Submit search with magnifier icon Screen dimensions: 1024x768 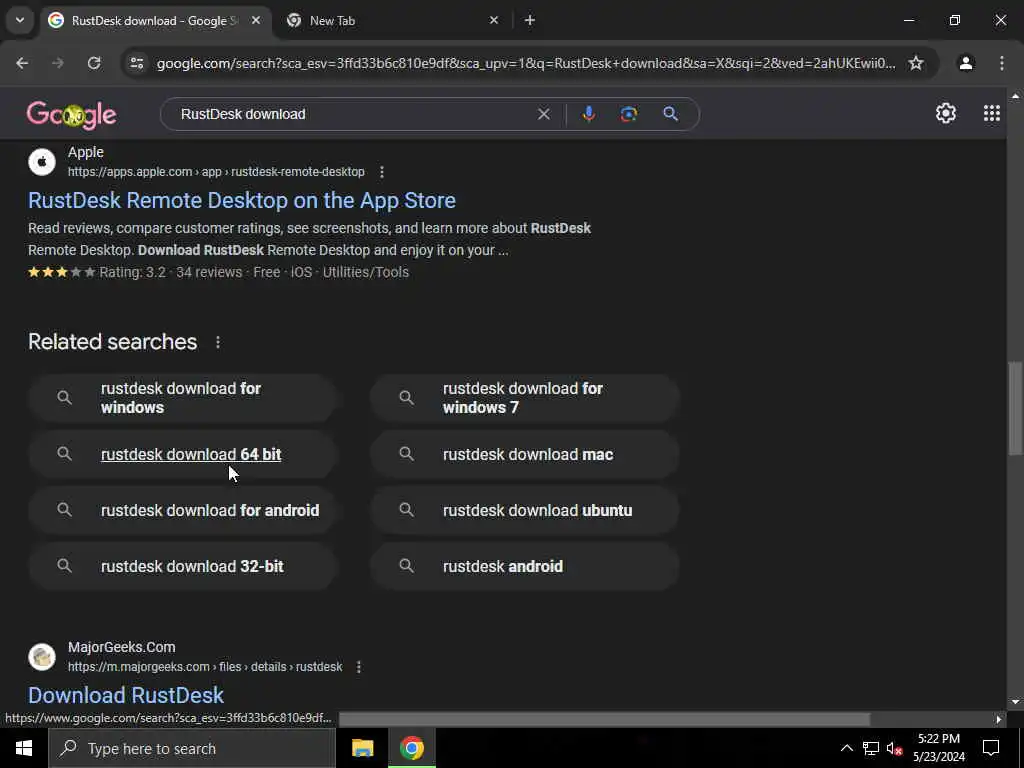[670, 114]
